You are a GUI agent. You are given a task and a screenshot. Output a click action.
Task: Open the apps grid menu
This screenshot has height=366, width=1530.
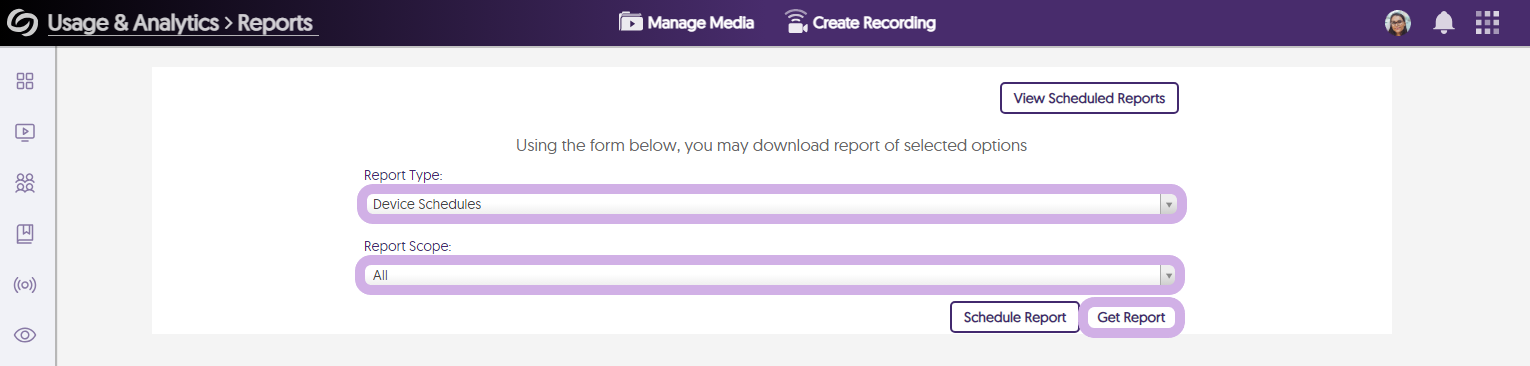tap(1488, 23)
